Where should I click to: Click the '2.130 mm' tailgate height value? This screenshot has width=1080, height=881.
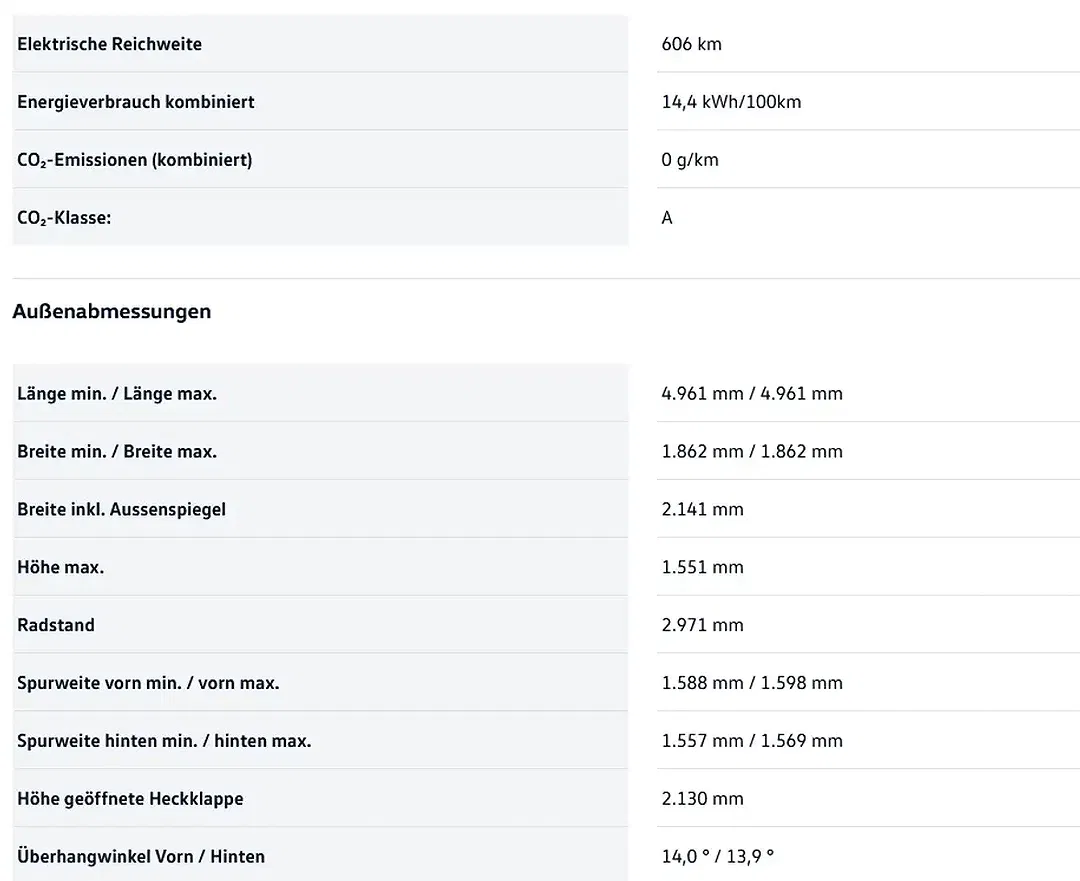(x=703, y=798)
